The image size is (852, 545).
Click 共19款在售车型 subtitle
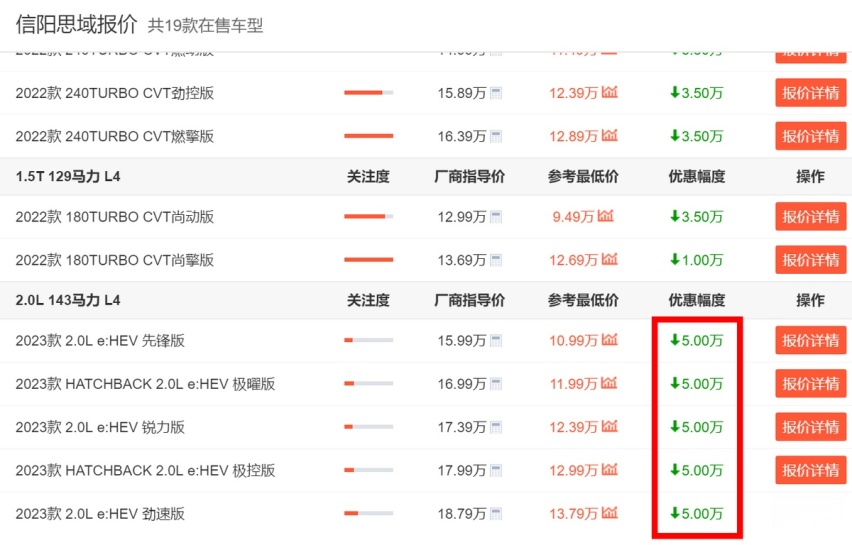point(205,26)
